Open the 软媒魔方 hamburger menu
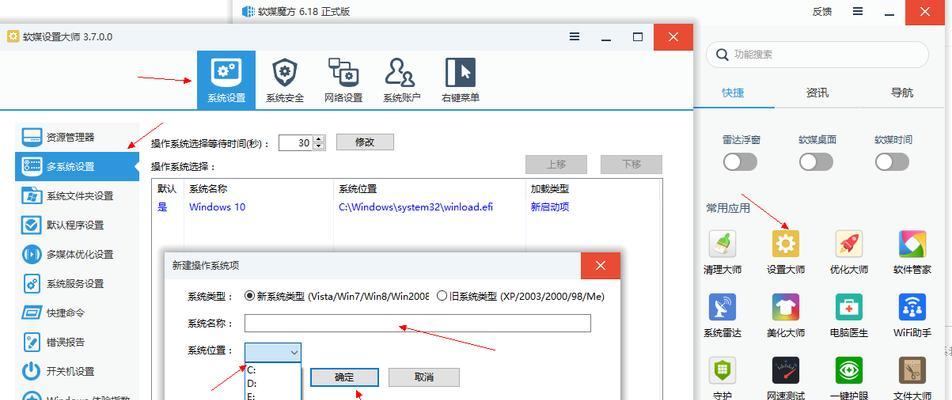This screenshot has width=952, height=400. tap(858, 11)
